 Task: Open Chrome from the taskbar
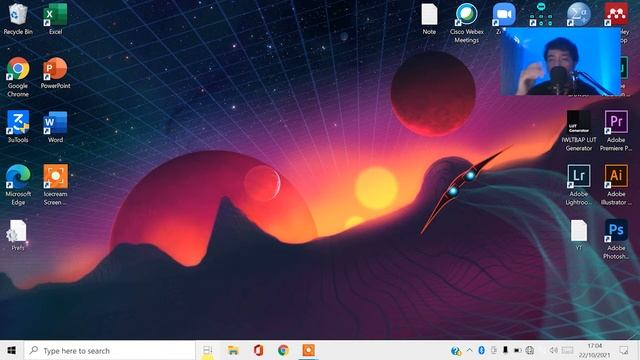[283, 350]
